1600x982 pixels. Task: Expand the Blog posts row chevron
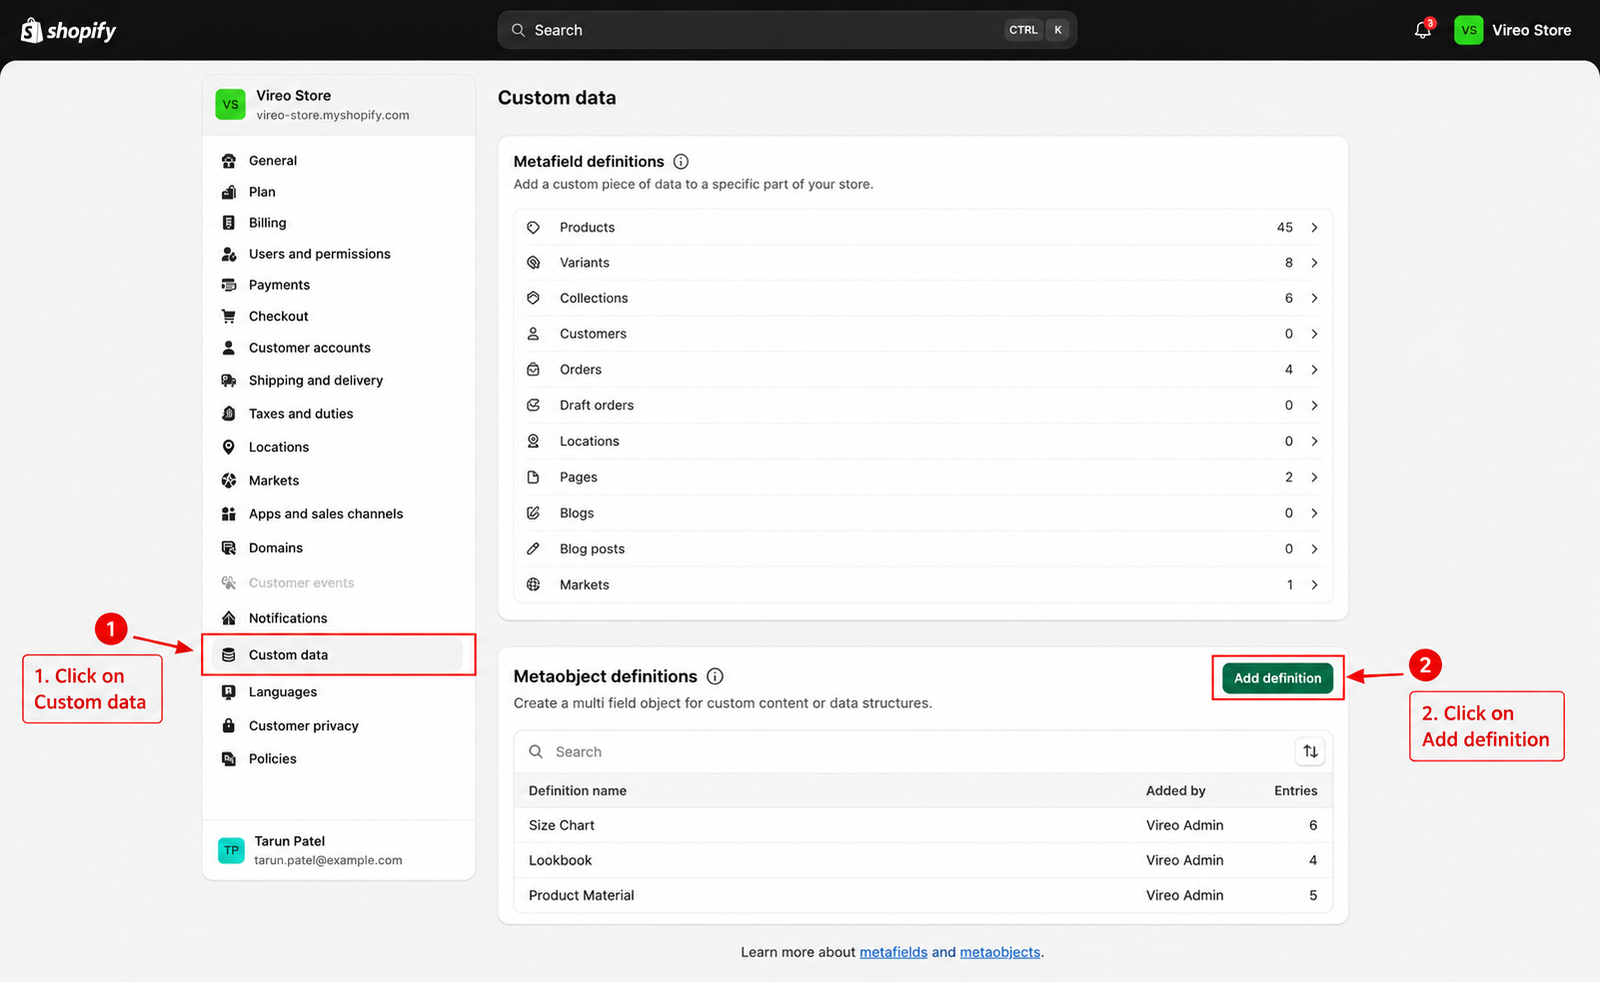coord(1314,548)
